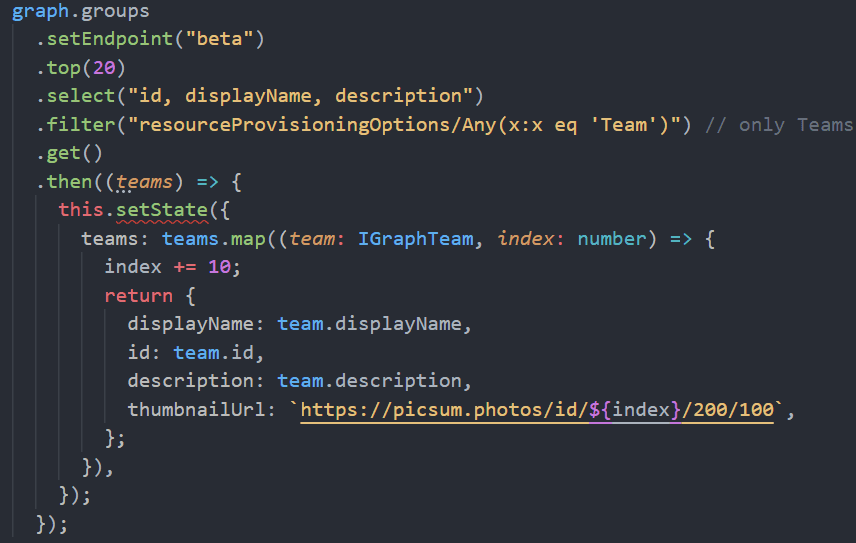Click the italic "teams" parameter in then()
This screenshot has width=856, height=543.
(144, 182)
